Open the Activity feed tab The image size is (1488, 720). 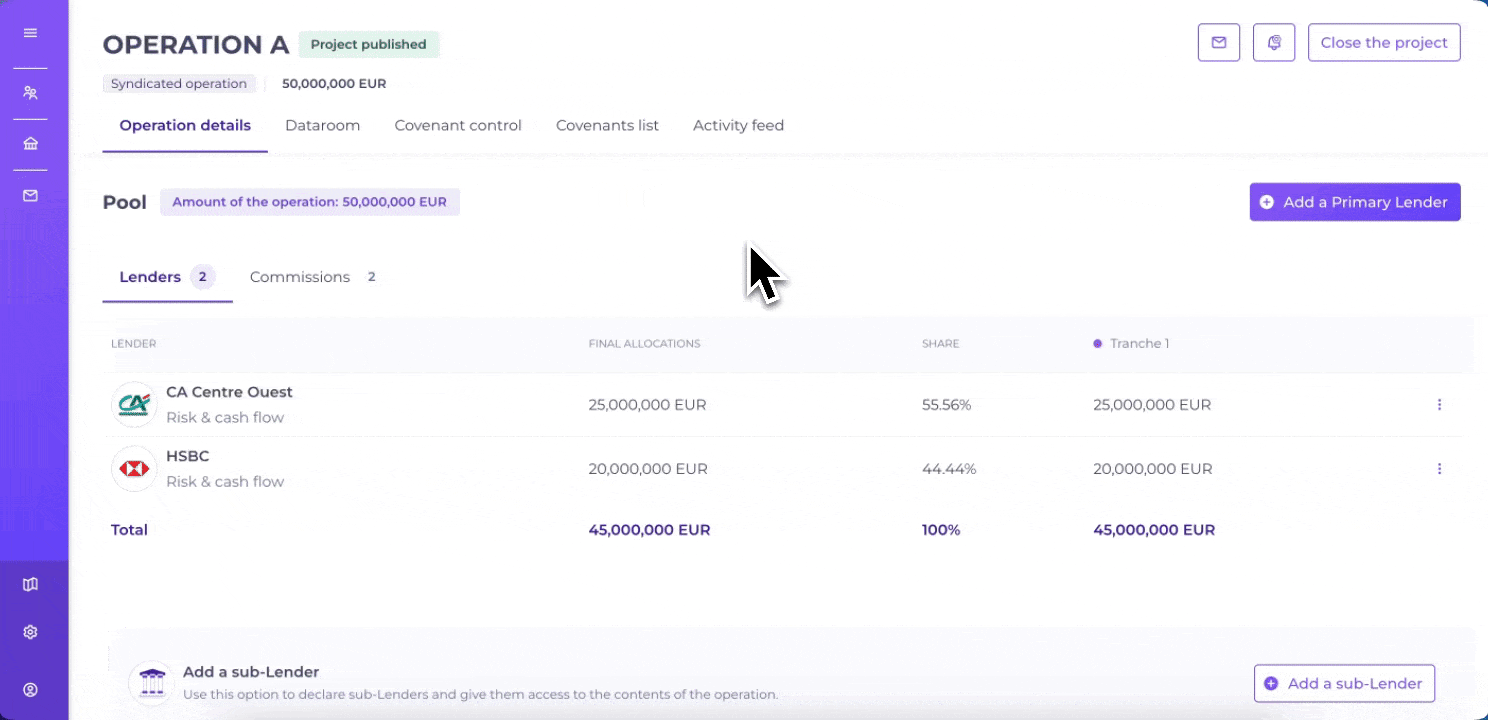738,126
